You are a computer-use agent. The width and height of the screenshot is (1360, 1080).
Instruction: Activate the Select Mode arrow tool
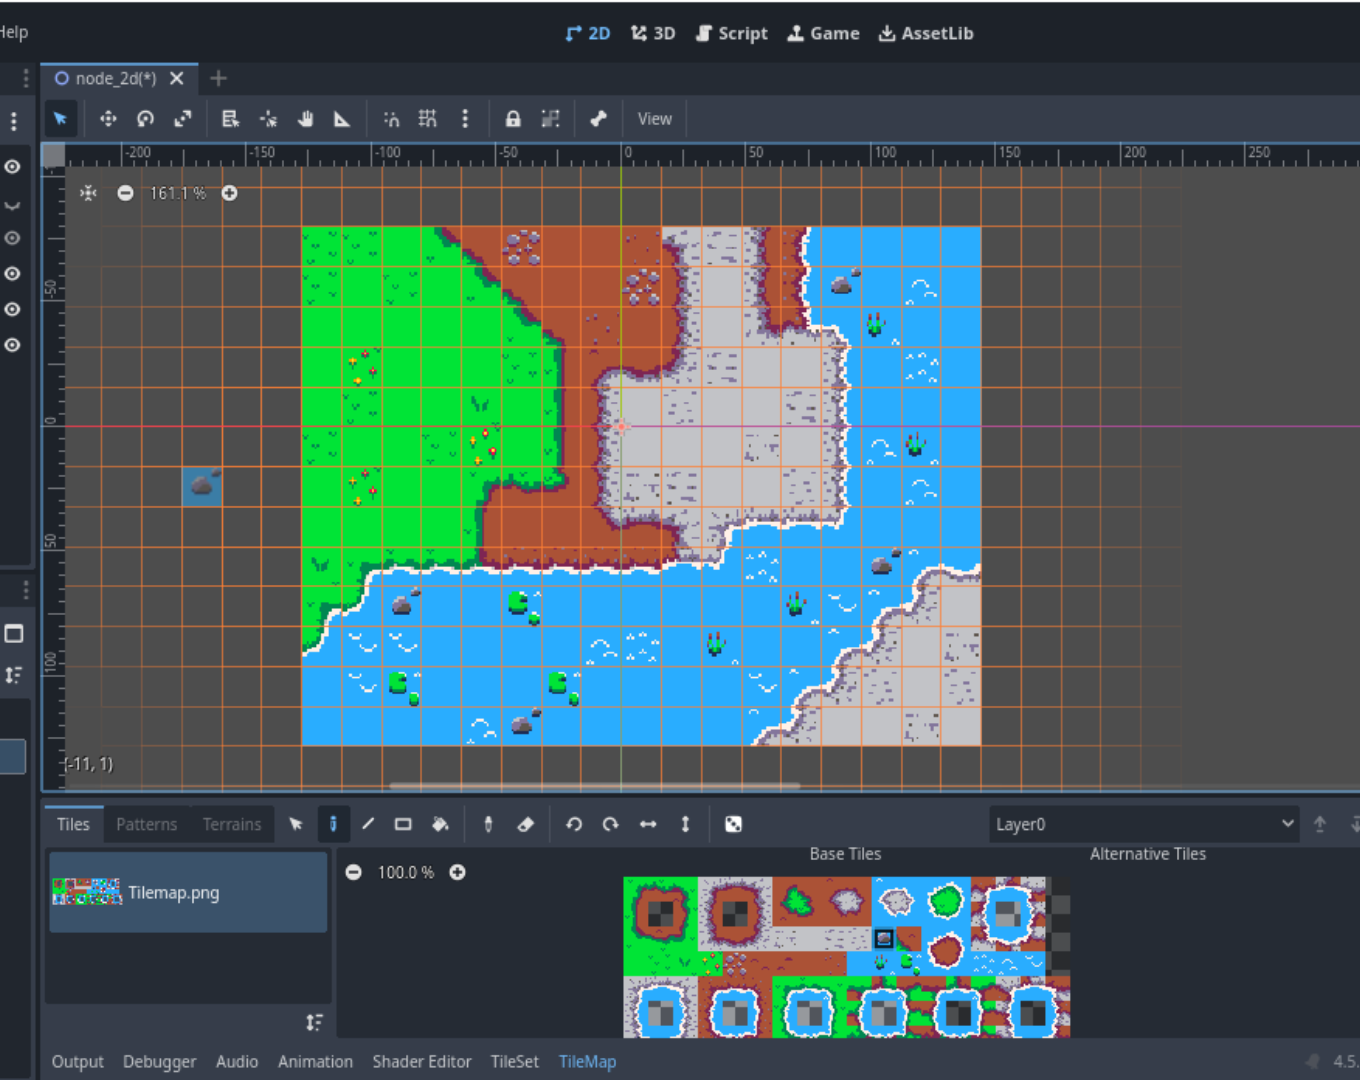60,119
